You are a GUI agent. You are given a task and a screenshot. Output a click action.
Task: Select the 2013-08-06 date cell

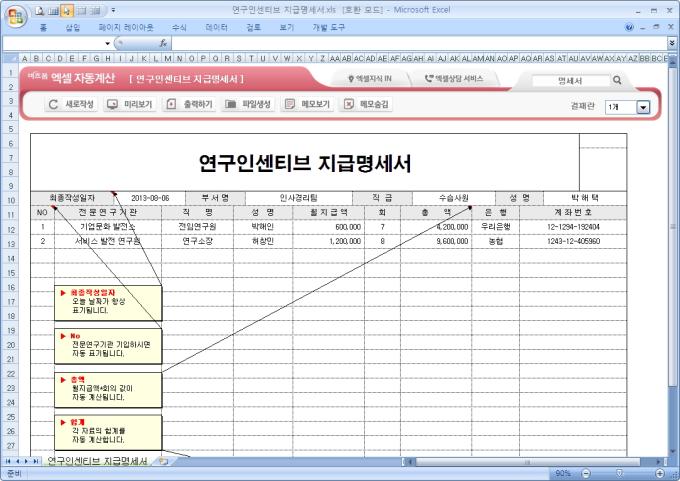click(x=150, y=198)
